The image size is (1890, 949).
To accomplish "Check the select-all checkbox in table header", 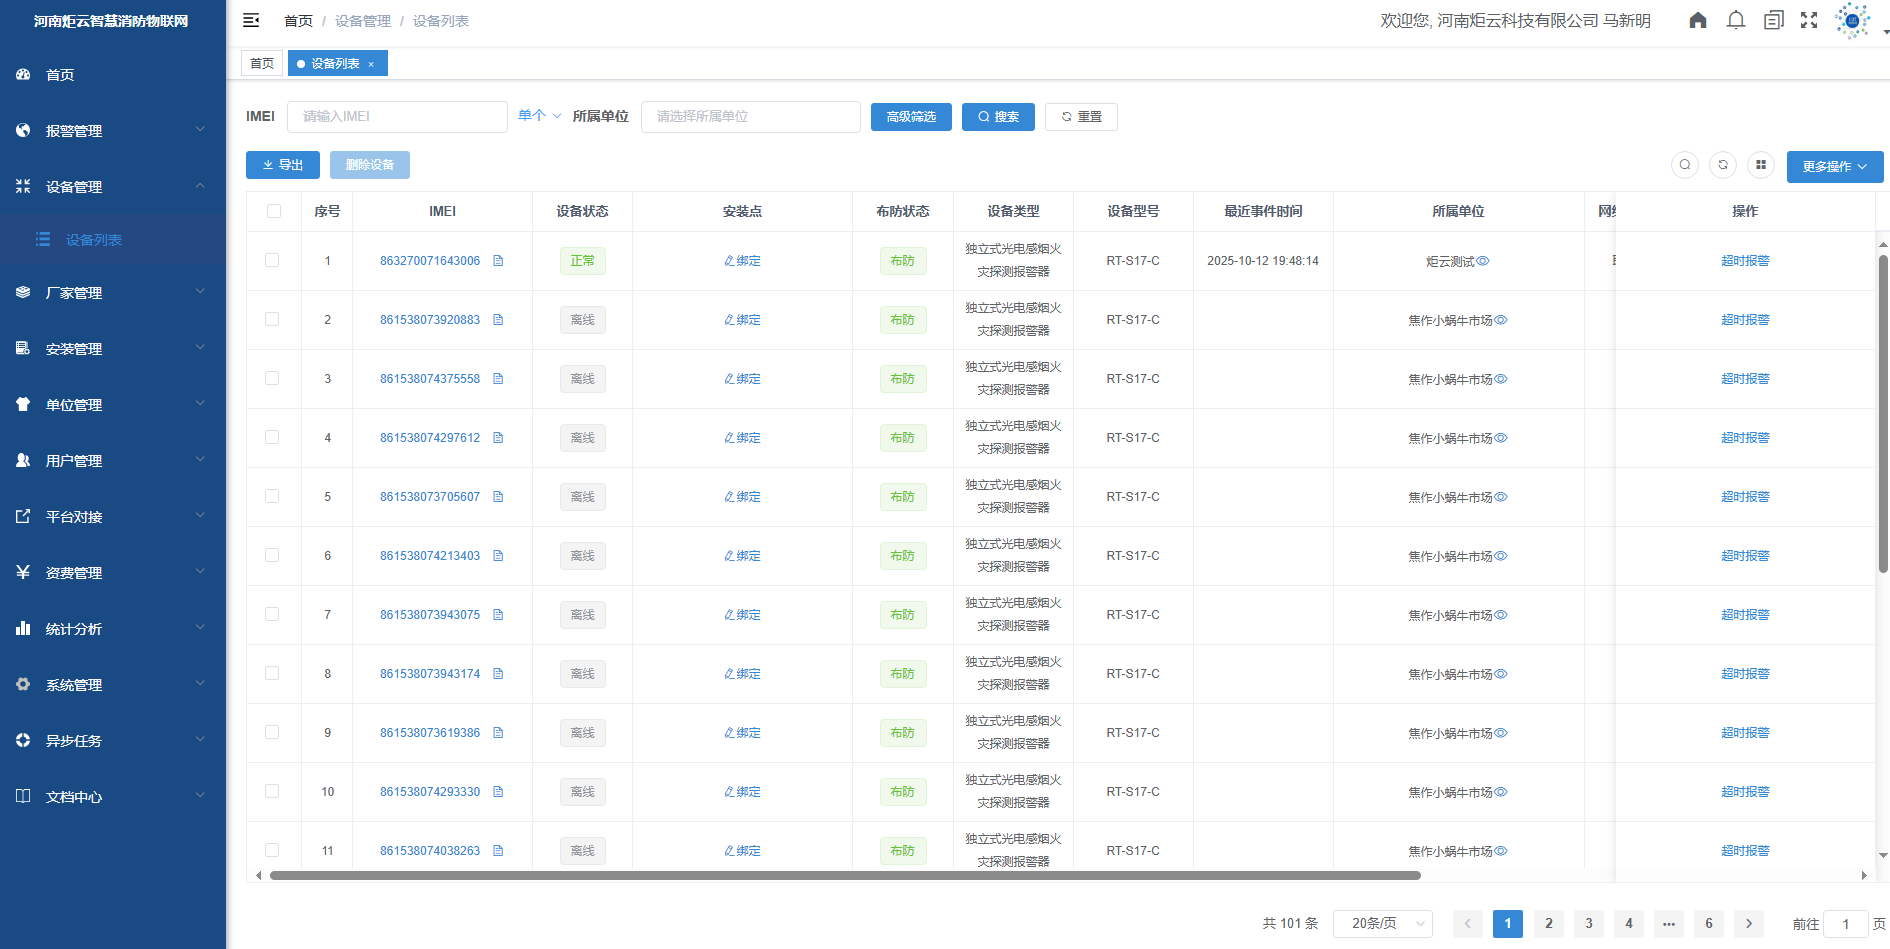I will [274, 211].
